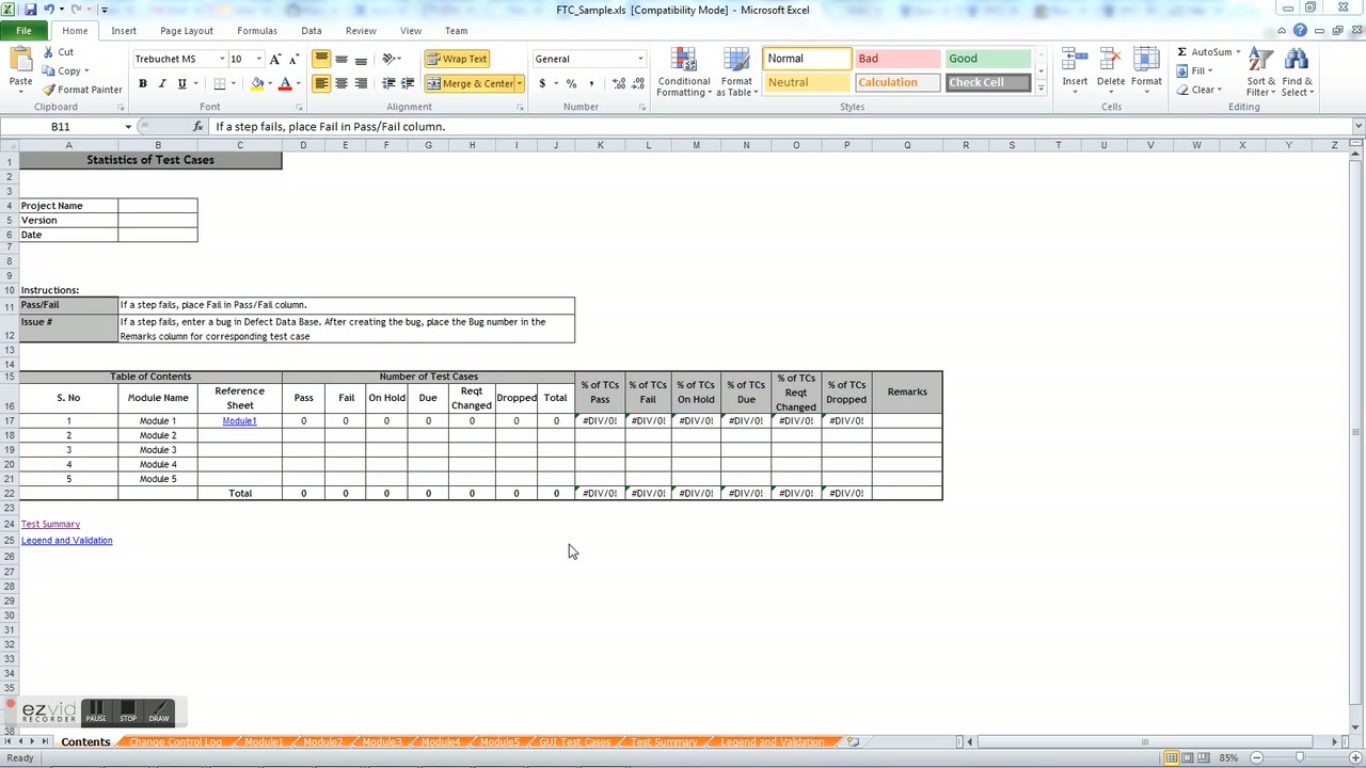
Task: Click the Insert cells icon
Action: pyautogui.click(x=1075, y=60)
